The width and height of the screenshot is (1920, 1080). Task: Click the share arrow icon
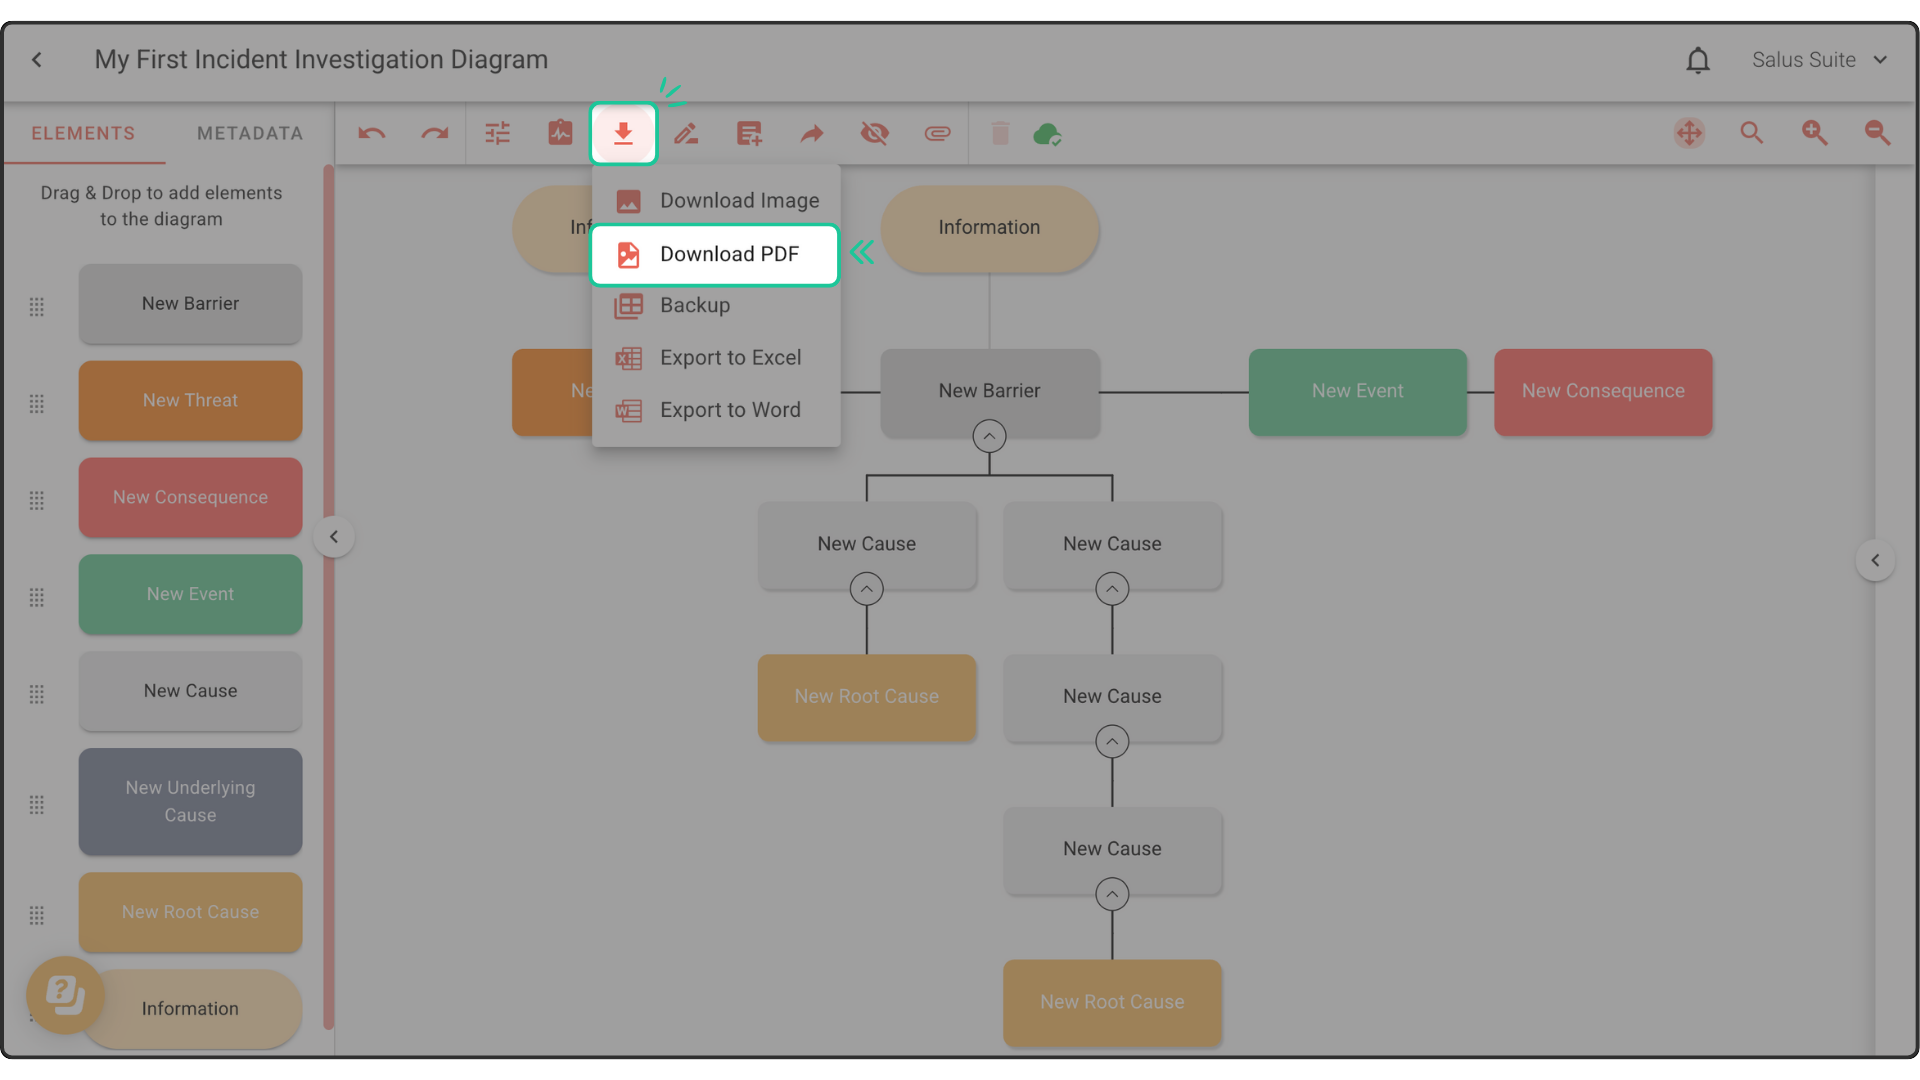(812, 133)
